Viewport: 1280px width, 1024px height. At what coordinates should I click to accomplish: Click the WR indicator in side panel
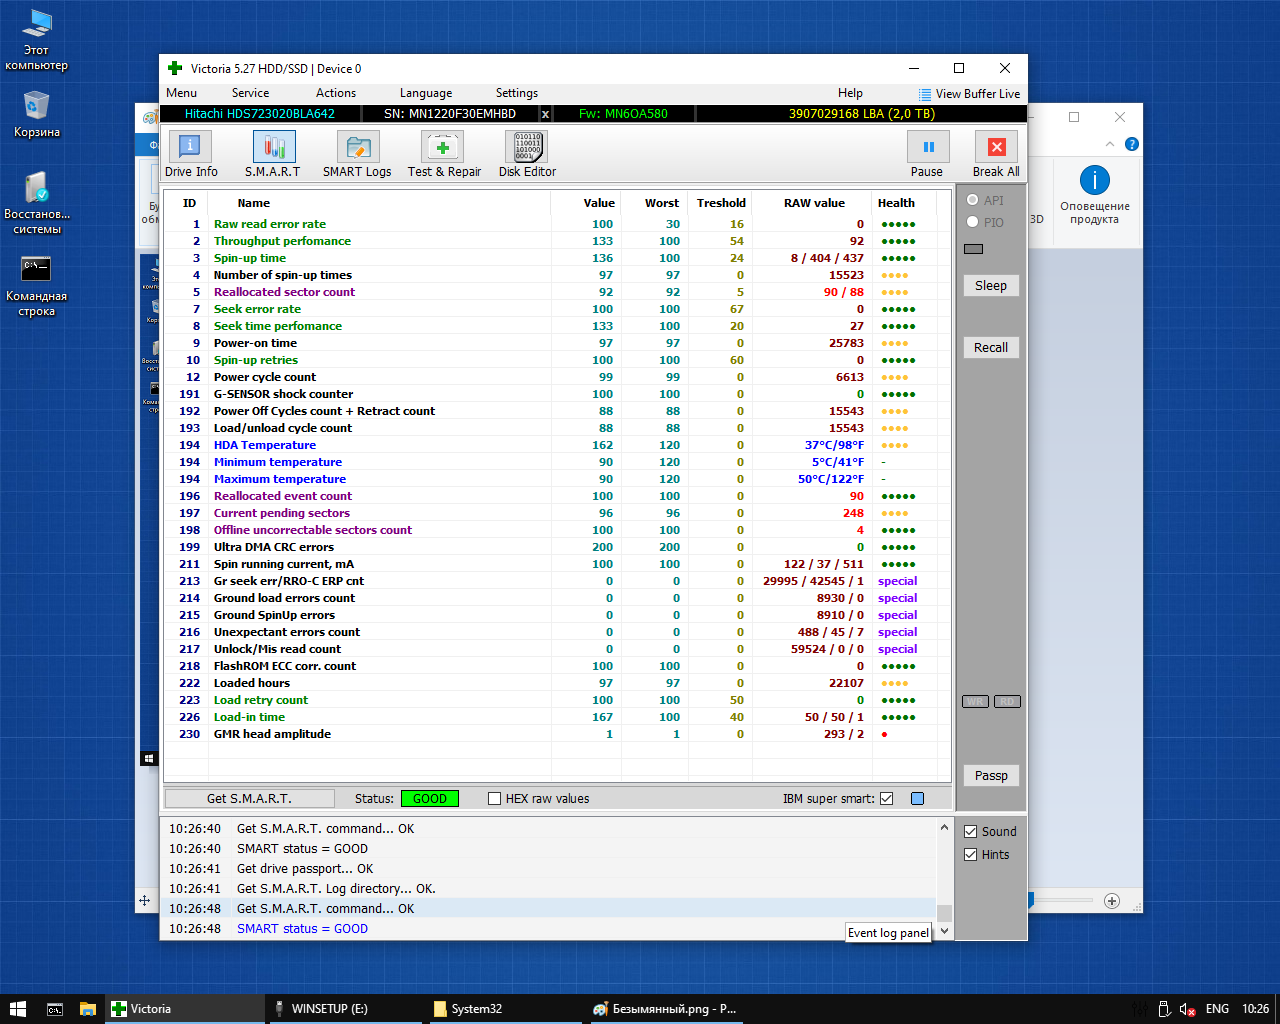click(x=975, y=701)
